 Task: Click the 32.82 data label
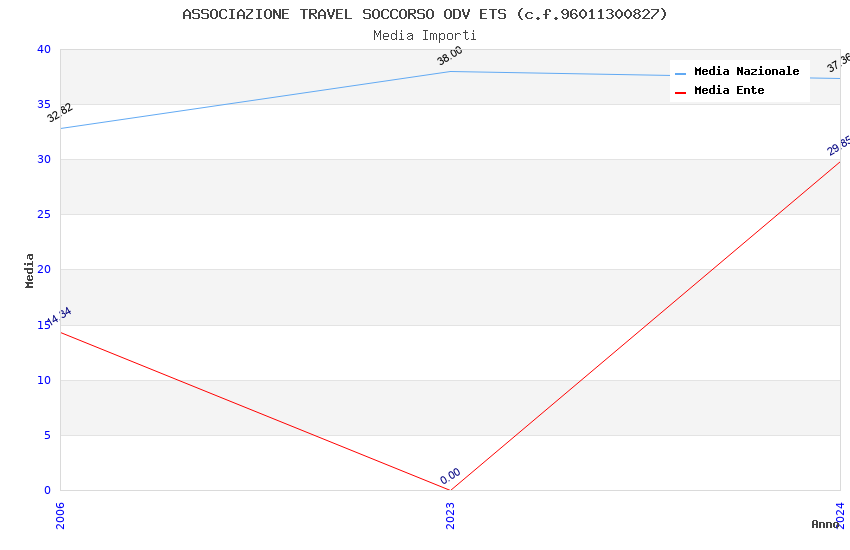coord(60,113)
